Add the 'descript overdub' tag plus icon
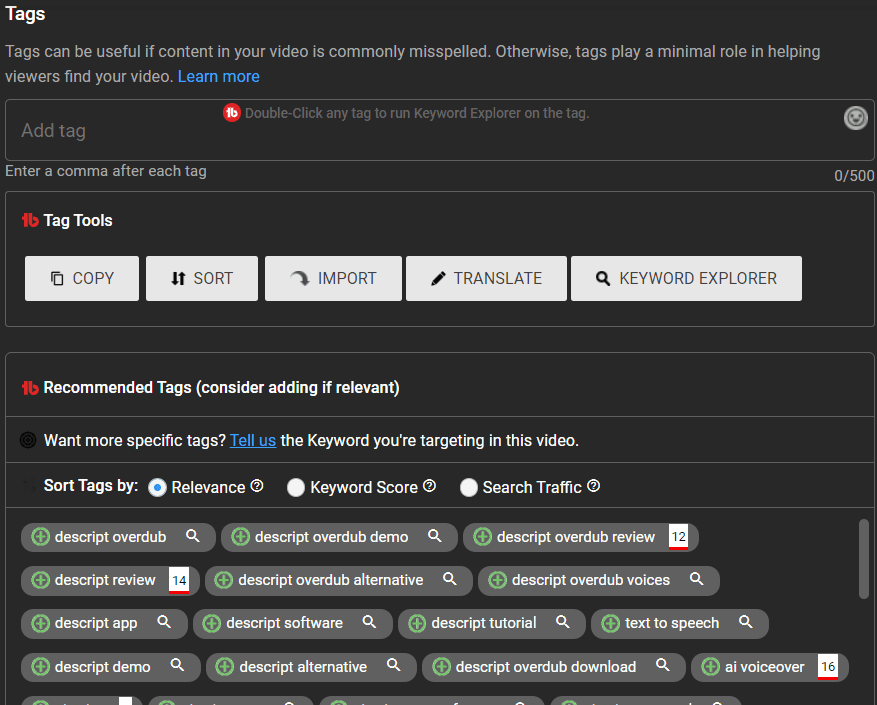 (40, 537)
